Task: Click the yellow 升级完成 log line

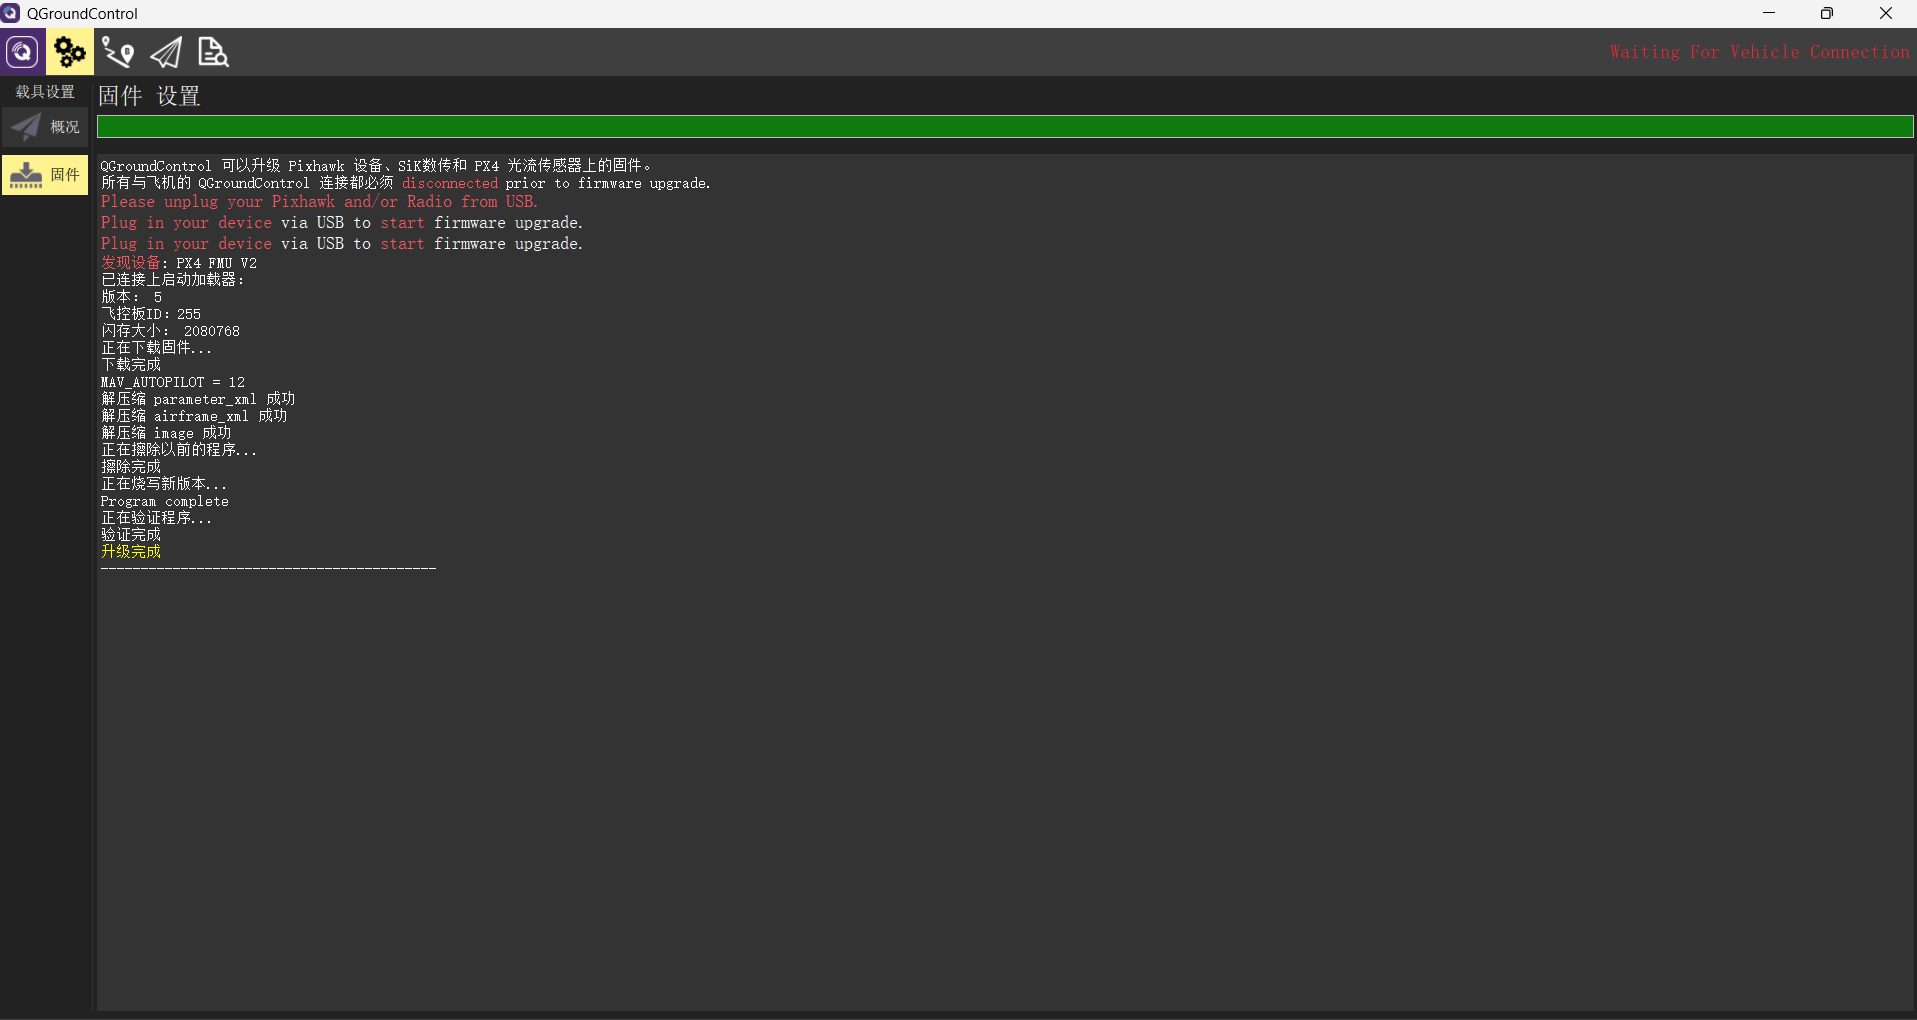Action: [131, 552]
